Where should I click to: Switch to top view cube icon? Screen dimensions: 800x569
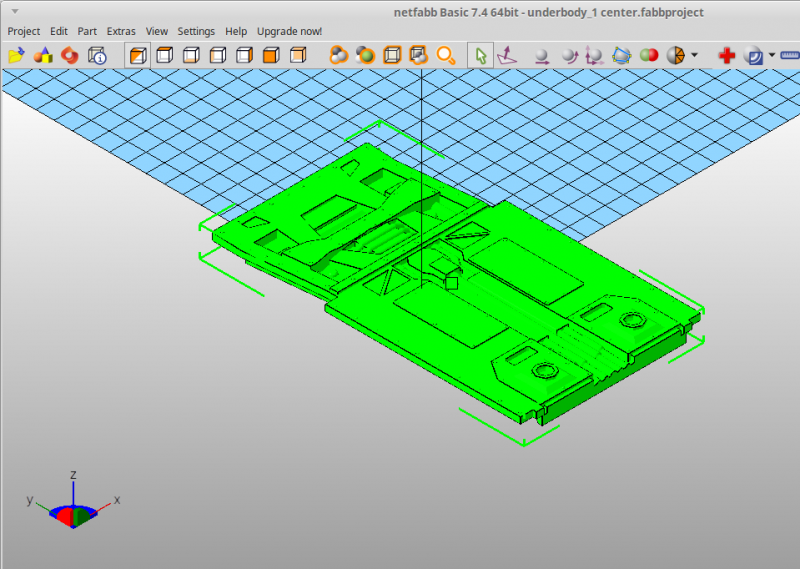pos(164,55)
